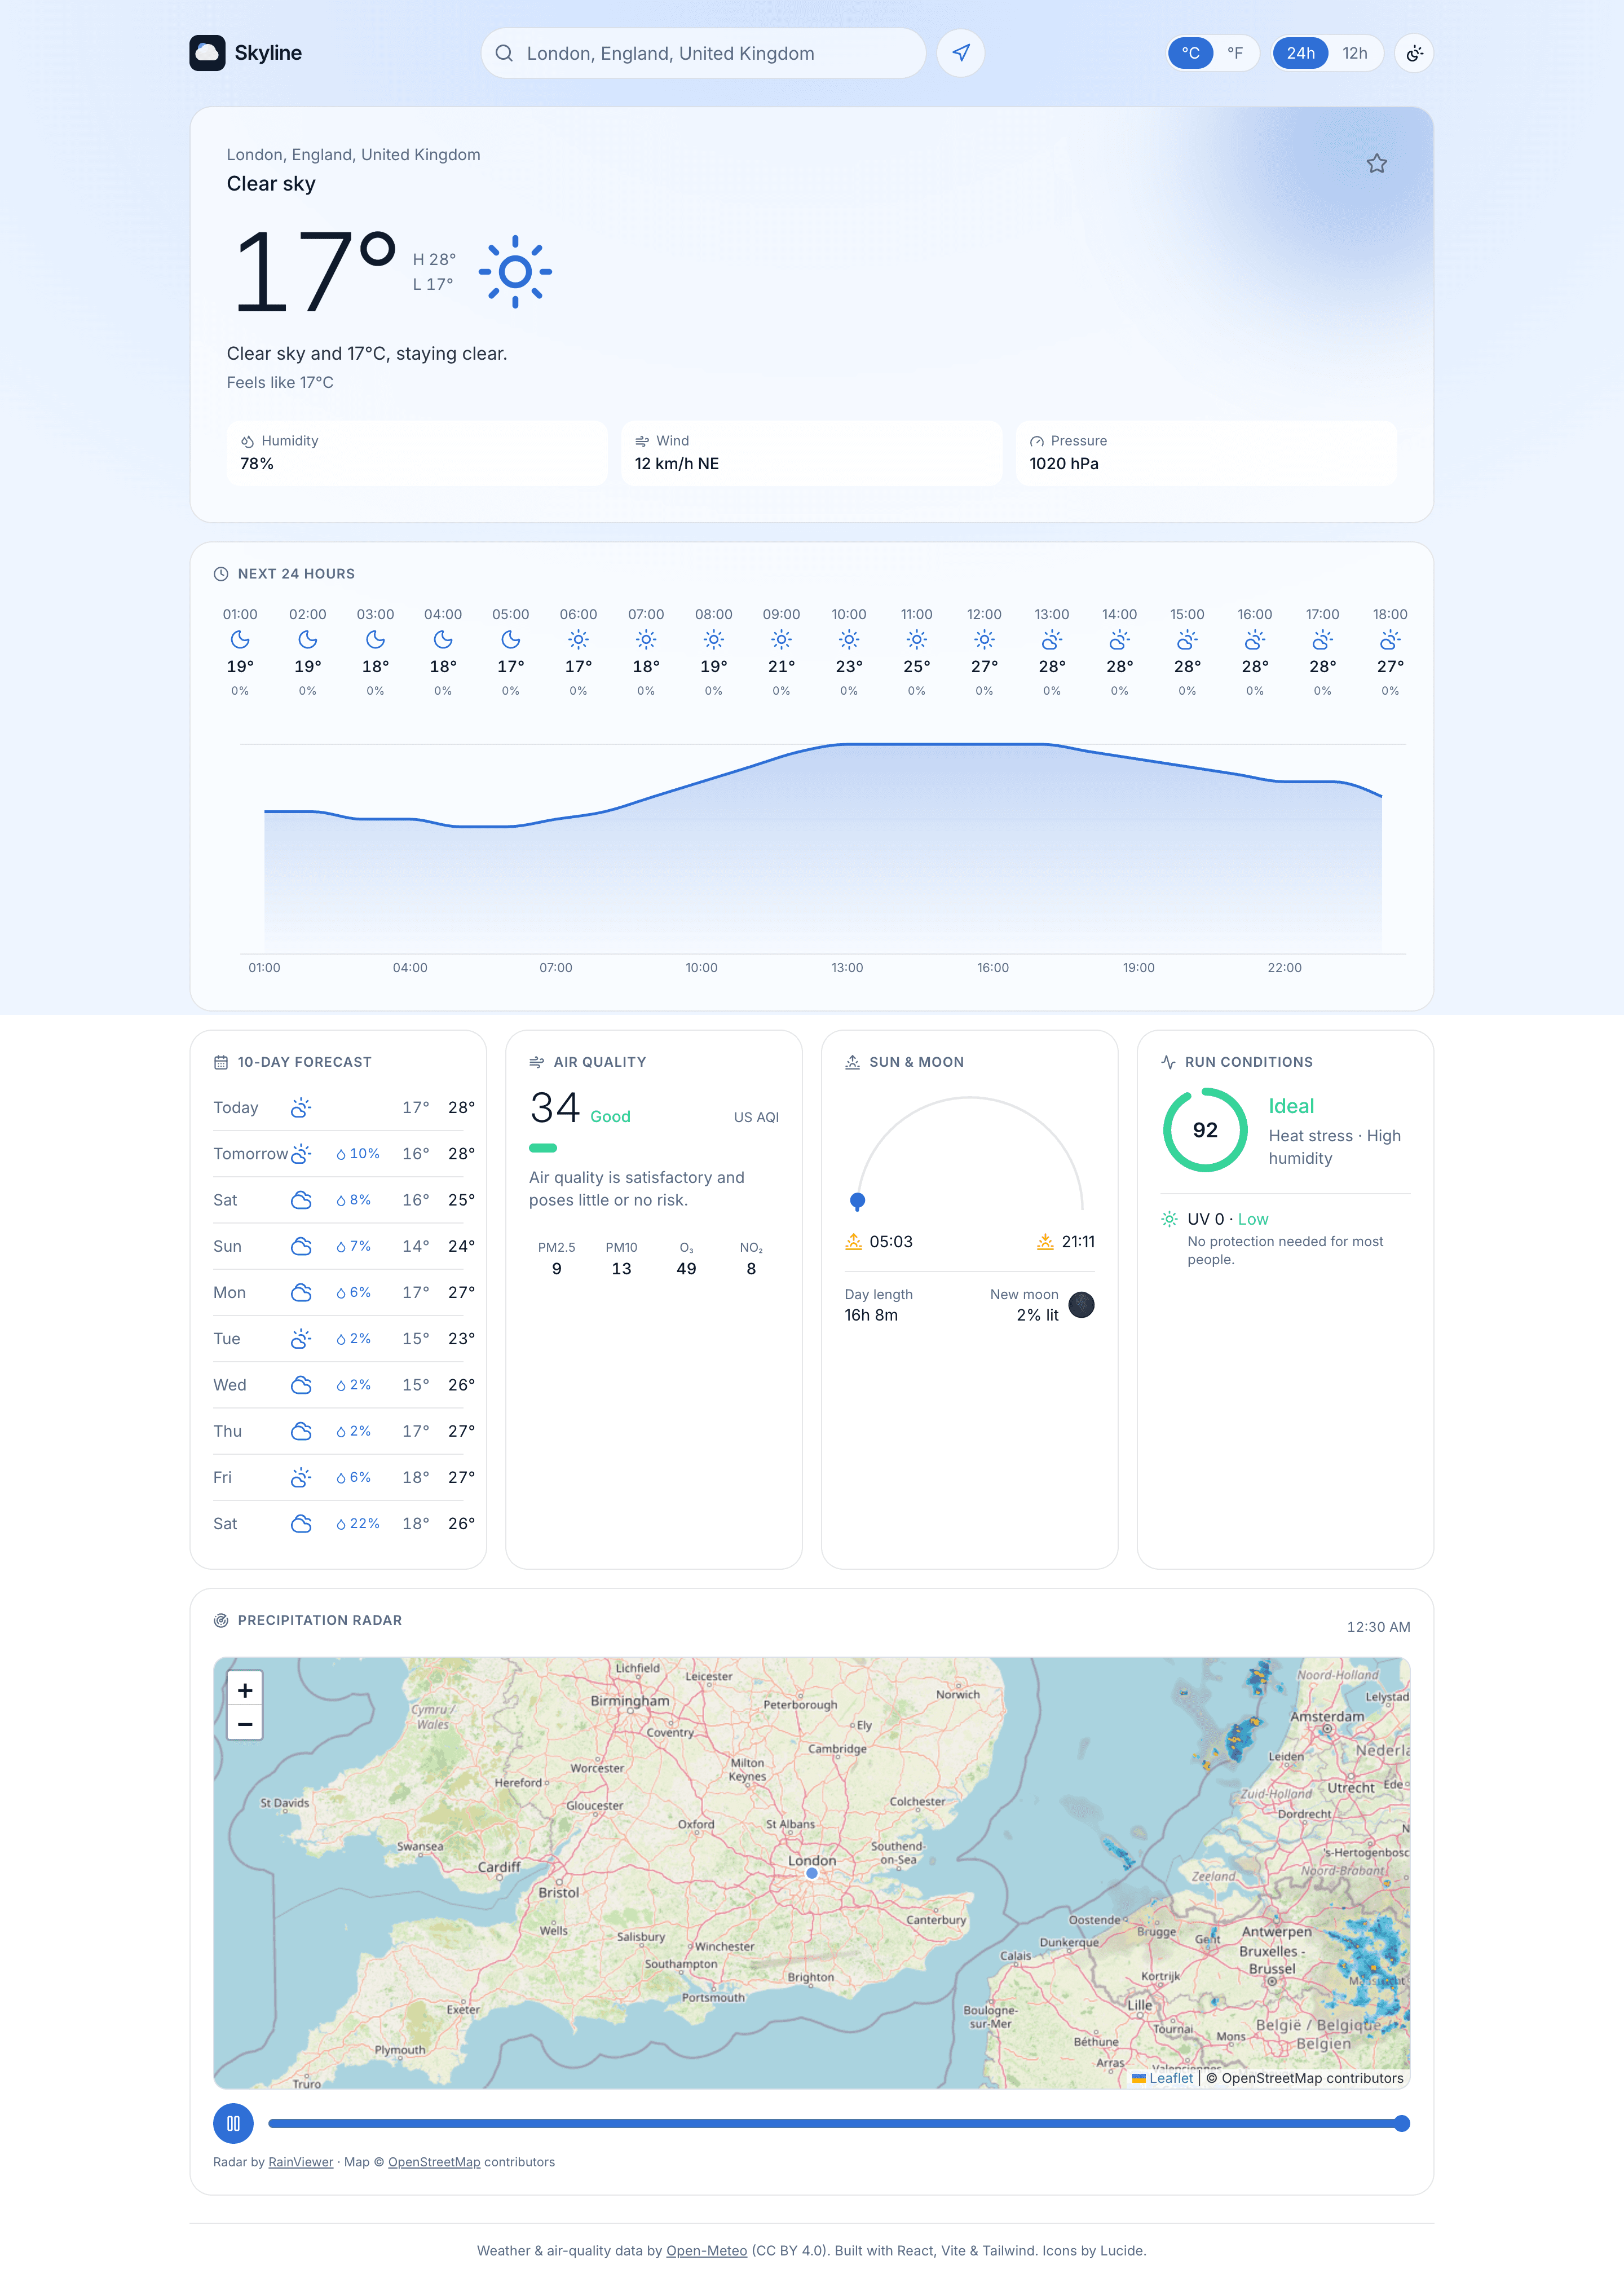Click the NO₂ value 8
Viewport: 1624px width, 2287px height.
pyautogui.click(x=751, y=1269)
